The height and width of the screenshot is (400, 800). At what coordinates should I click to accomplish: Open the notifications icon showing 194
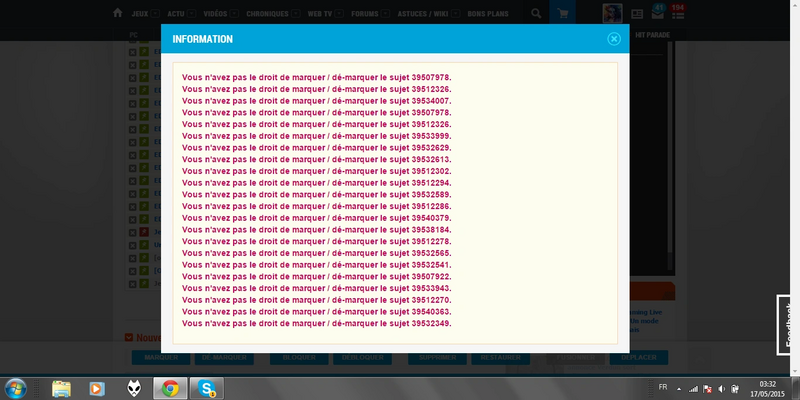[x=677, y=13]
